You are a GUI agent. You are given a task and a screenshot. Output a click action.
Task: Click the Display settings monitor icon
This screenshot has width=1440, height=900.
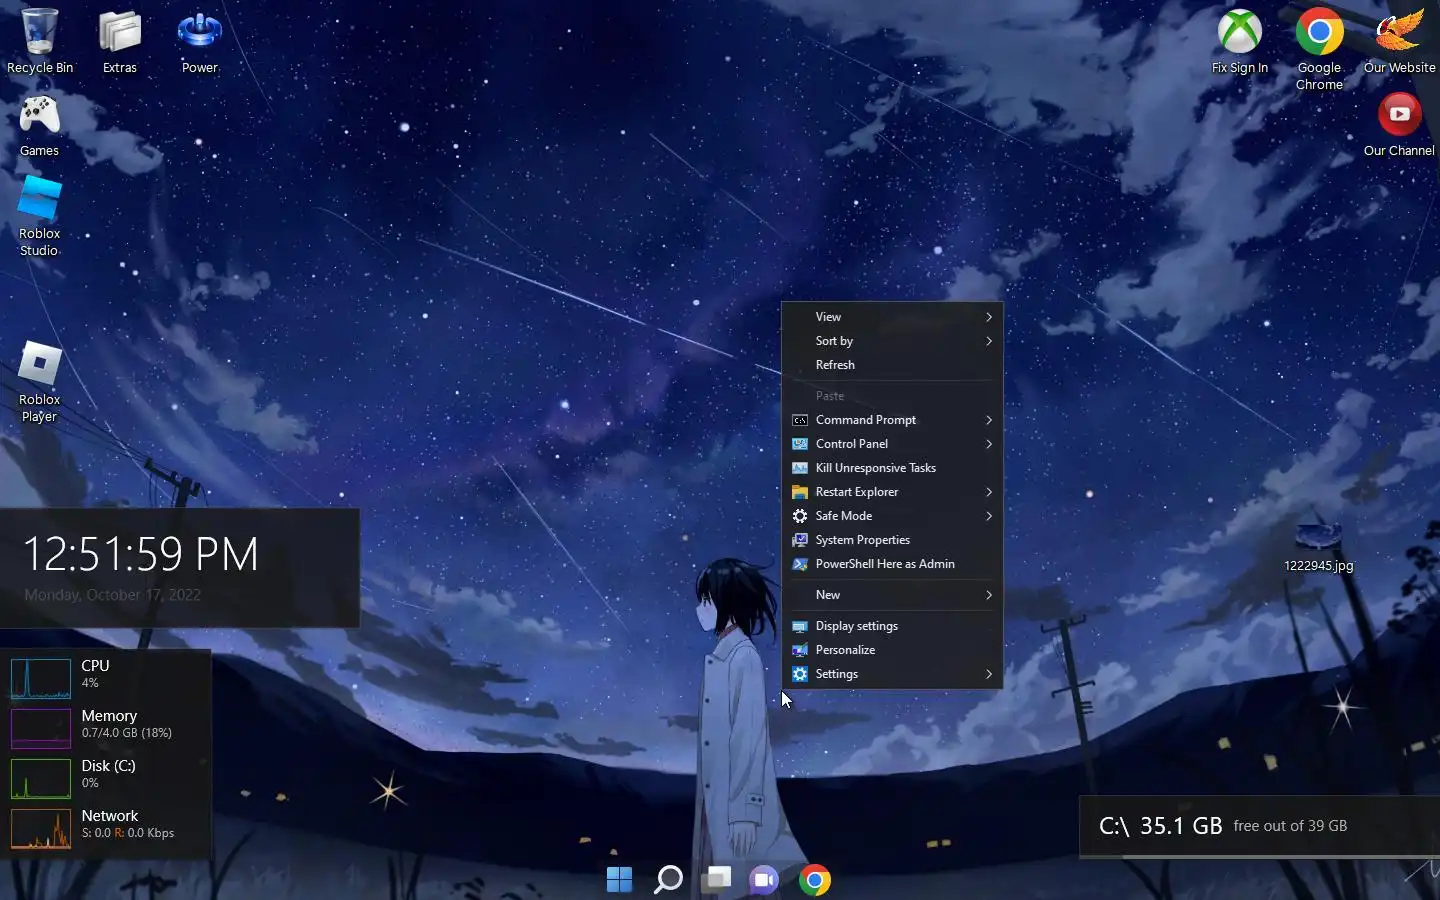coord(800,626)
